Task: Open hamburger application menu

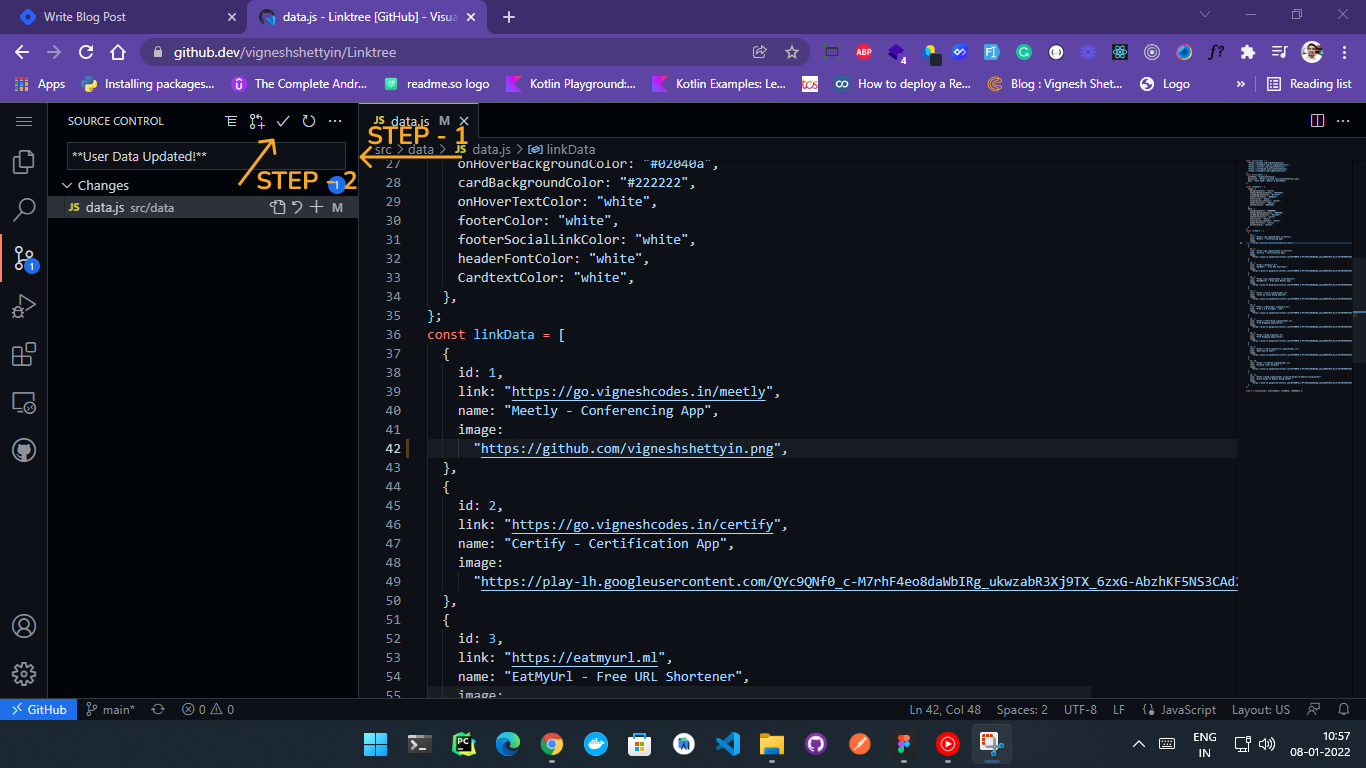Action: click(24, 121)
